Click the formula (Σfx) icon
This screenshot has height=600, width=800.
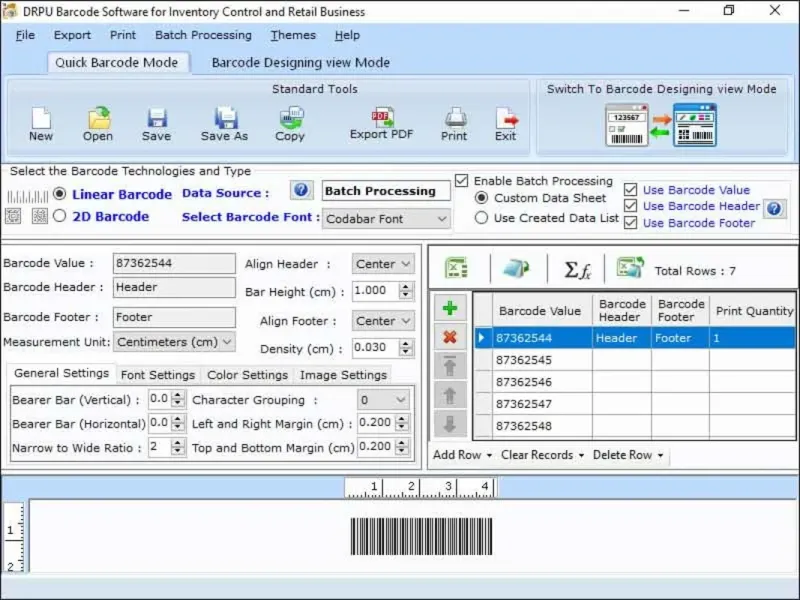point(577,269)
